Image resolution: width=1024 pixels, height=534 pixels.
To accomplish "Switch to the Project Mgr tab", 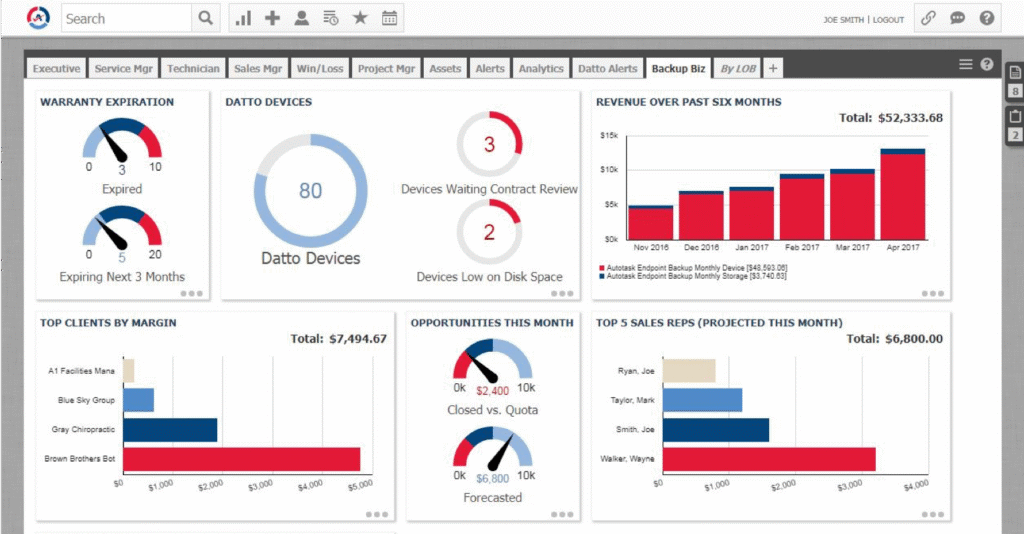I will click(x=386, y=69).
